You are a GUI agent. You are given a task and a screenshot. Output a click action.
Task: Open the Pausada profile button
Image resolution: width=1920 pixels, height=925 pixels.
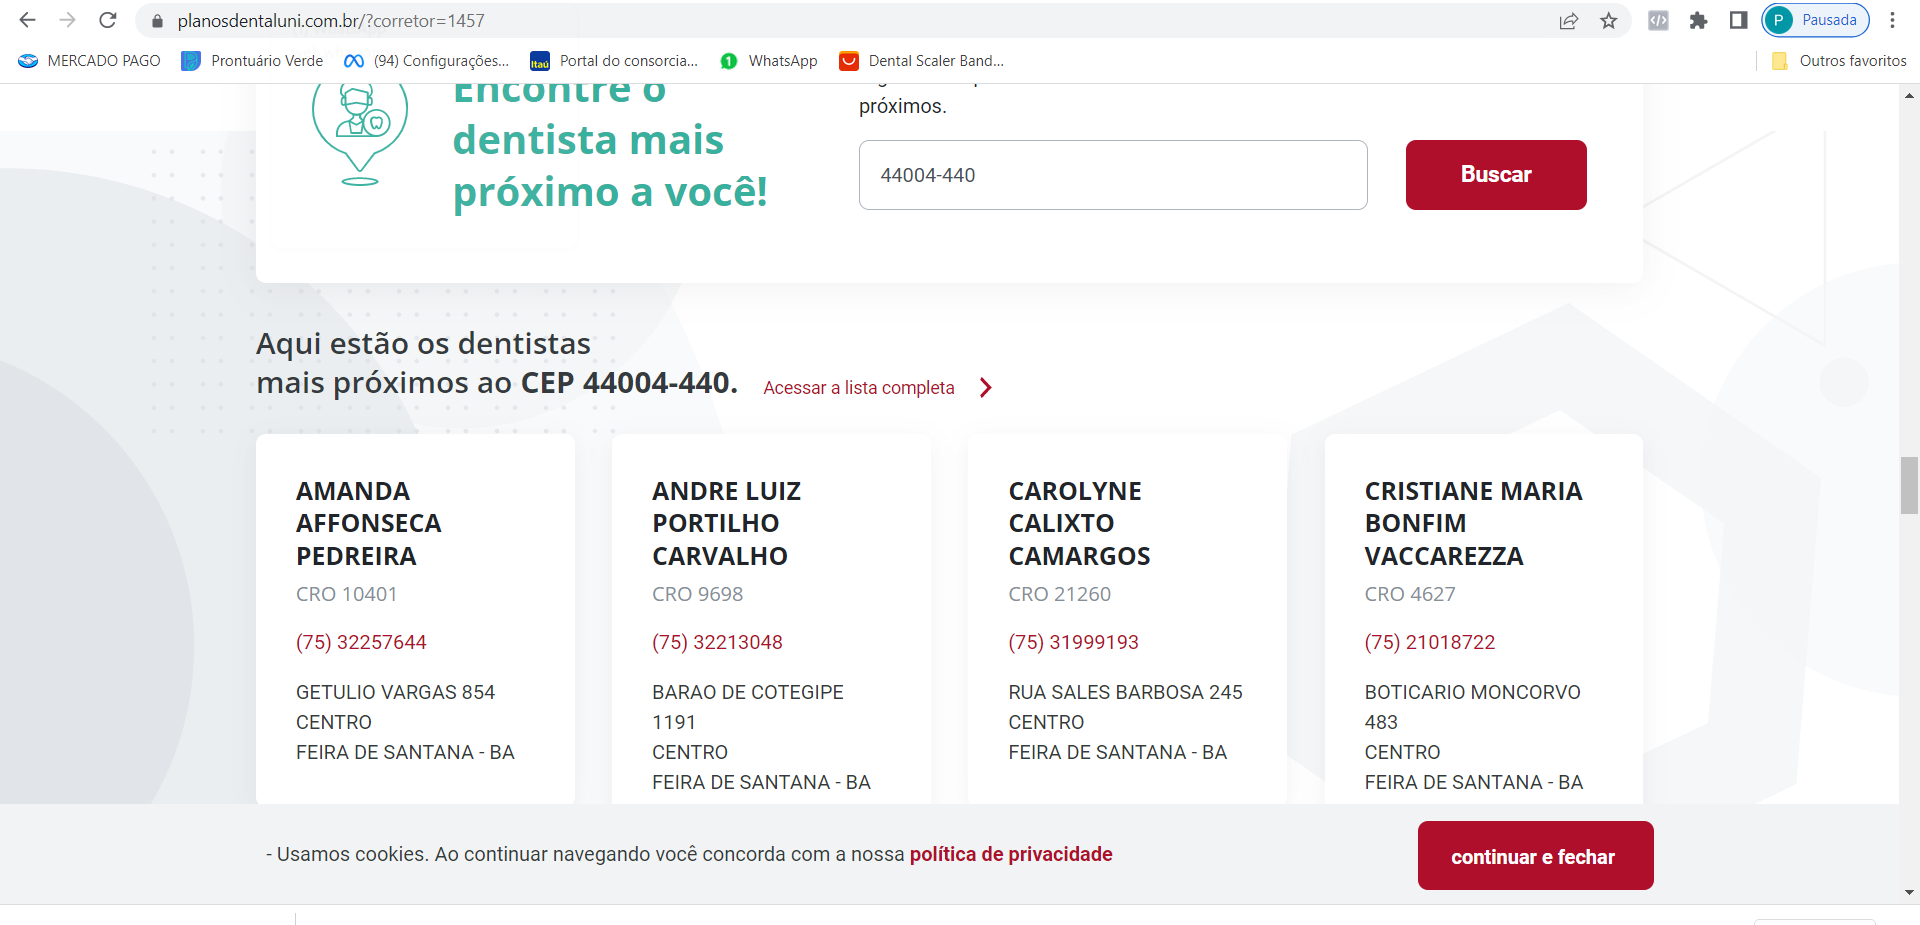tap(1815, 20)
